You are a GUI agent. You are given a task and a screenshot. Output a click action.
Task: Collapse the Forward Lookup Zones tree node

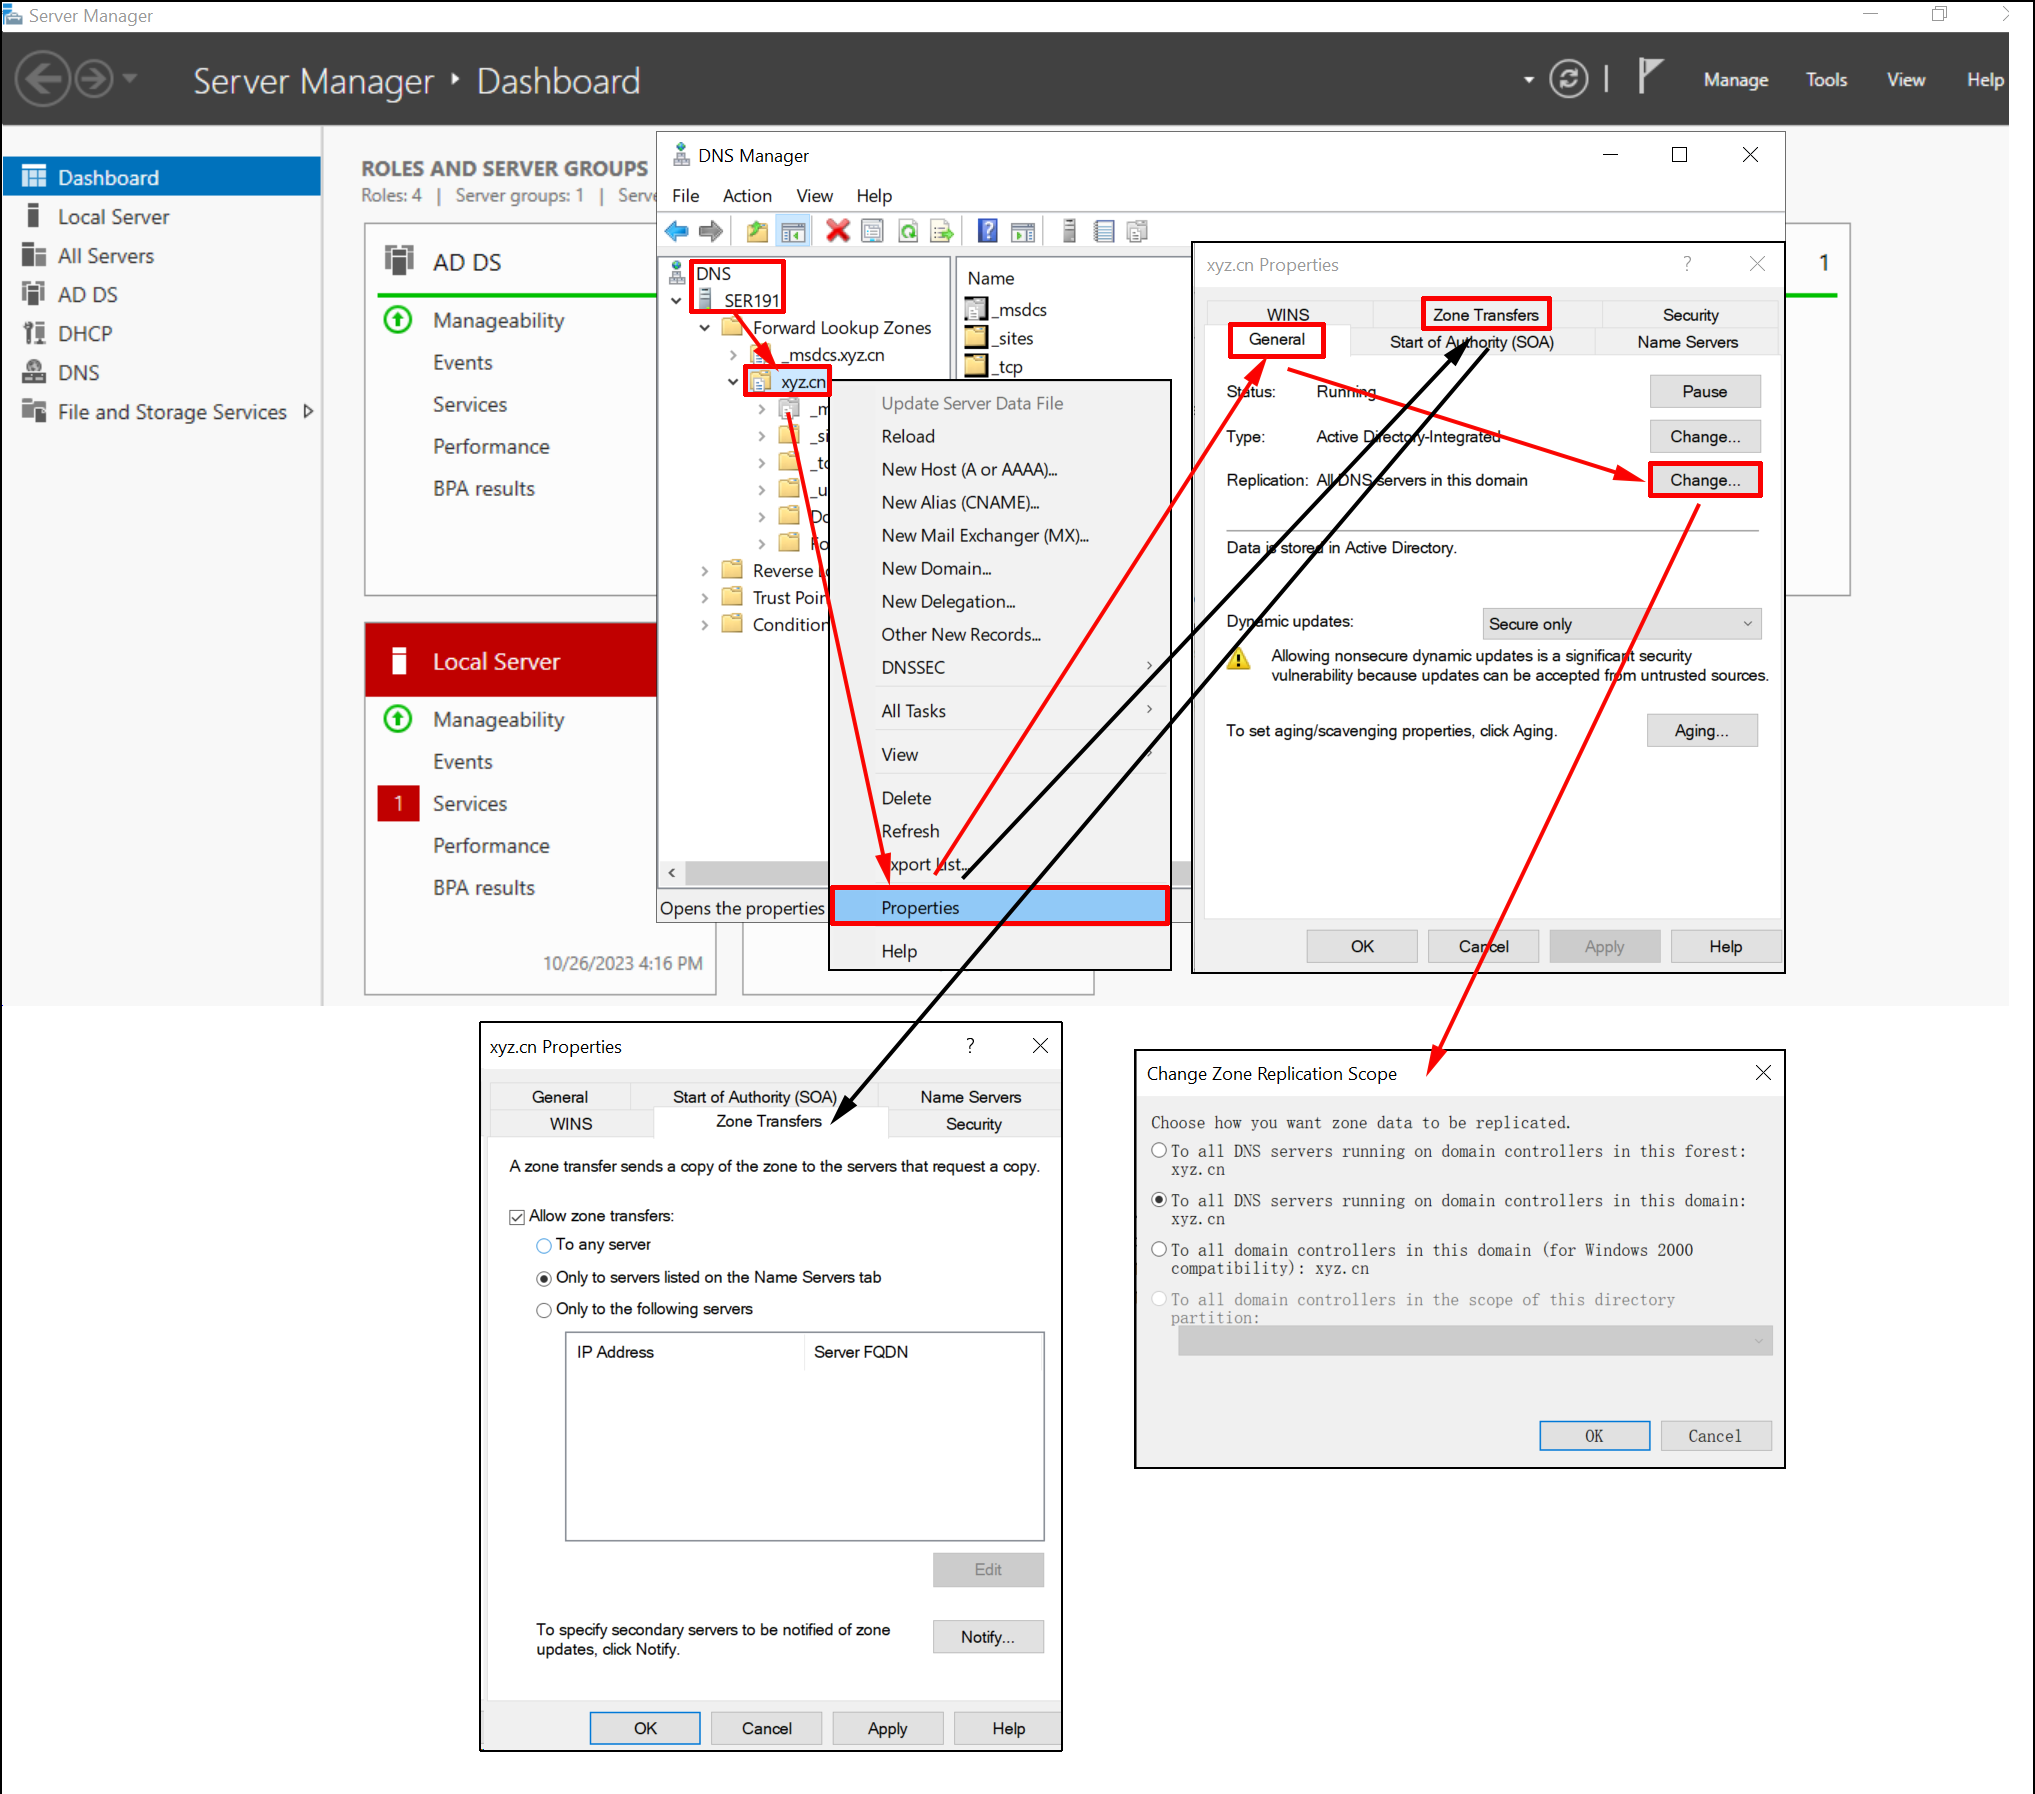tap(704, 327)
